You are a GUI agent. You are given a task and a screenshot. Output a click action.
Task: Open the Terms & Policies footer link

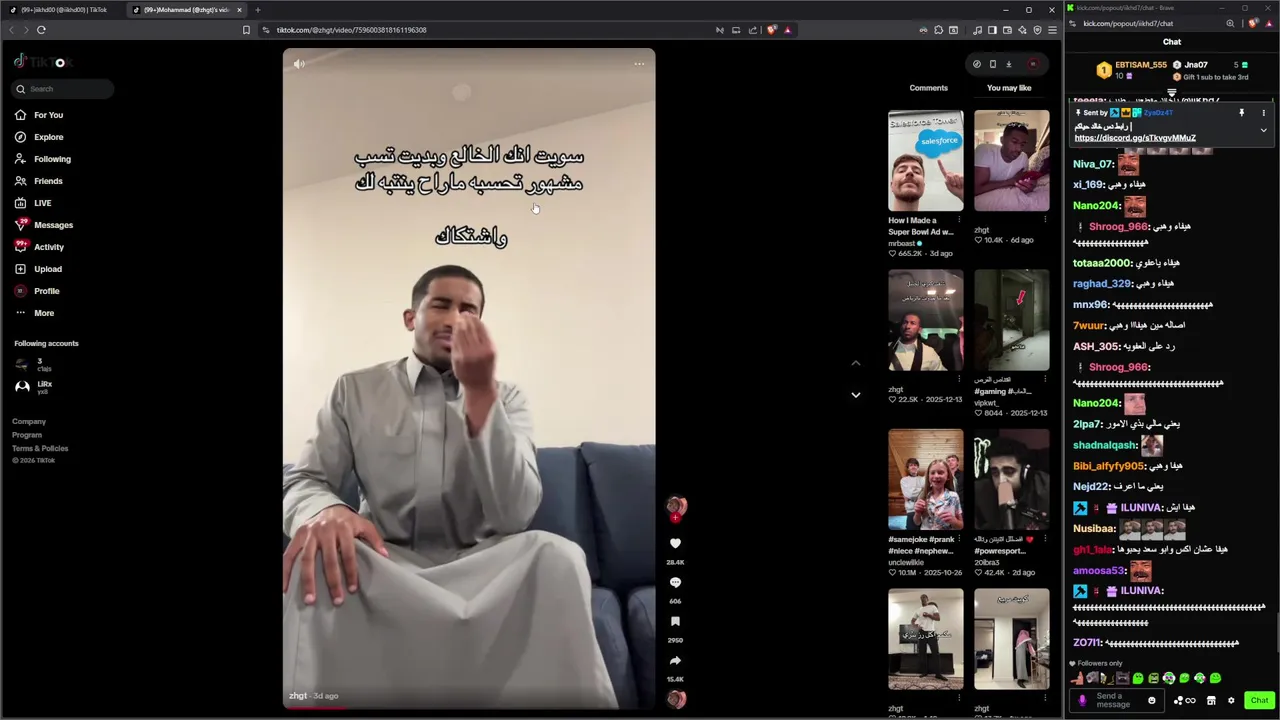40,448
